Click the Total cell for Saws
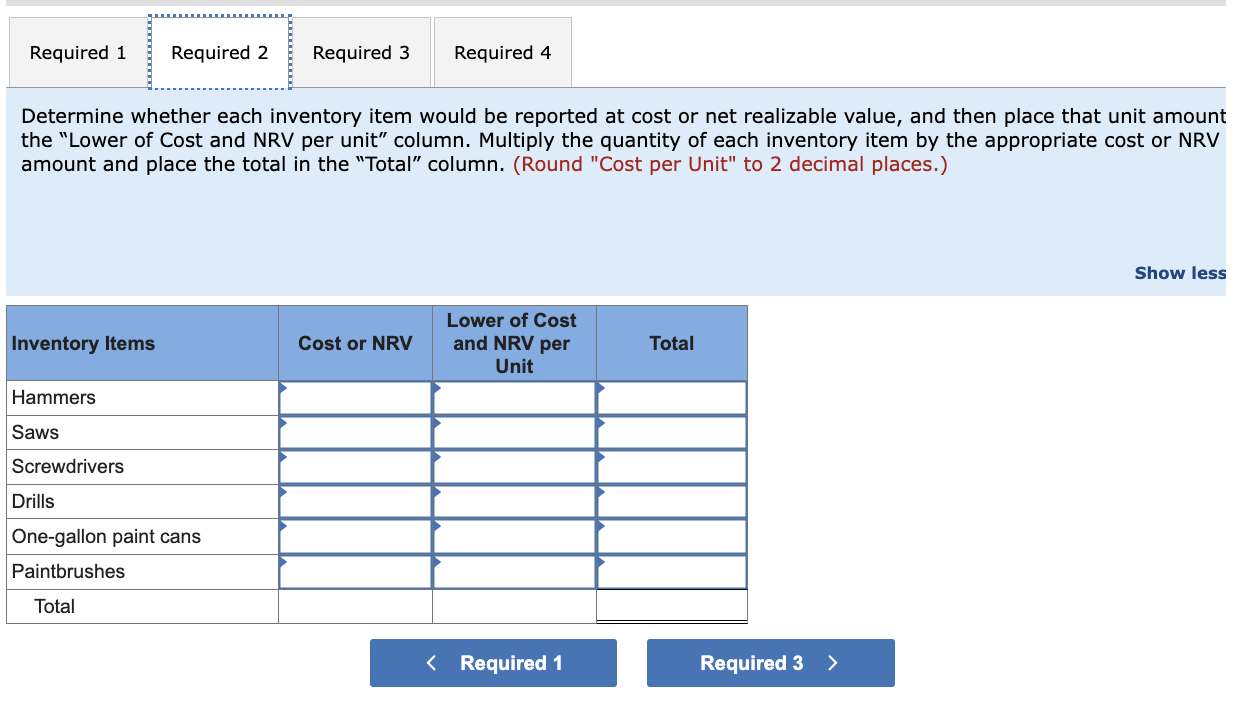Image resolution: width=1242 pixels, height=708 pixels. tap(671, 432)
